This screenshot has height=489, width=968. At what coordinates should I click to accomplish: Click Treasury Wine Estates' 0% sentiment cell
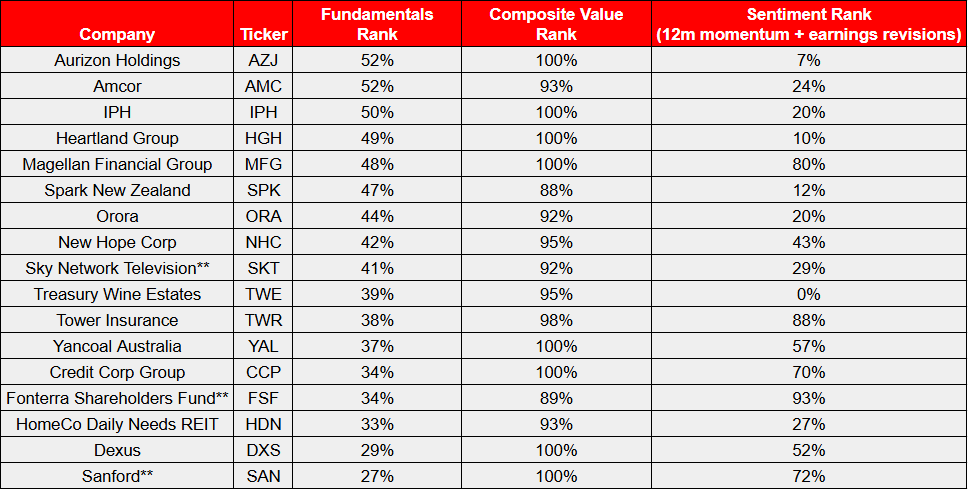[808, 294]
